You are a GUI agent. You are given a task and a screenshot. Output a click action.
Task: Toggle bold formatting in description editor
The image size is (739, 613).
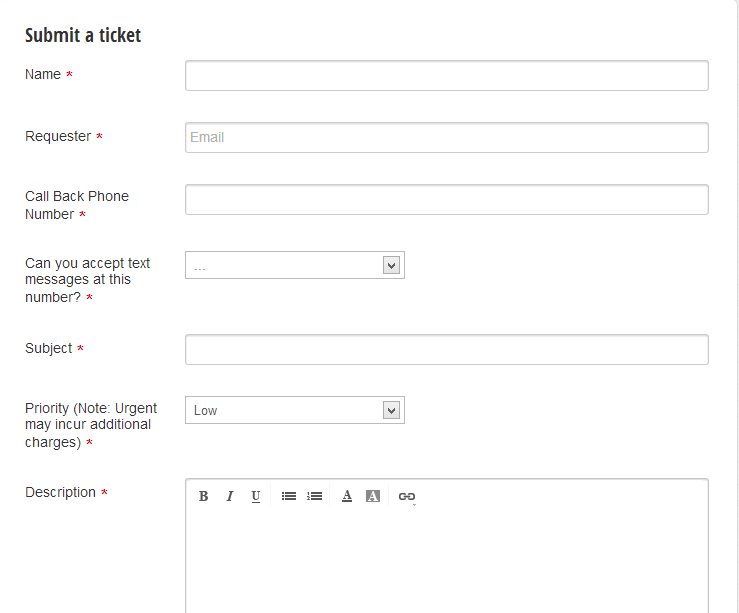203,496
